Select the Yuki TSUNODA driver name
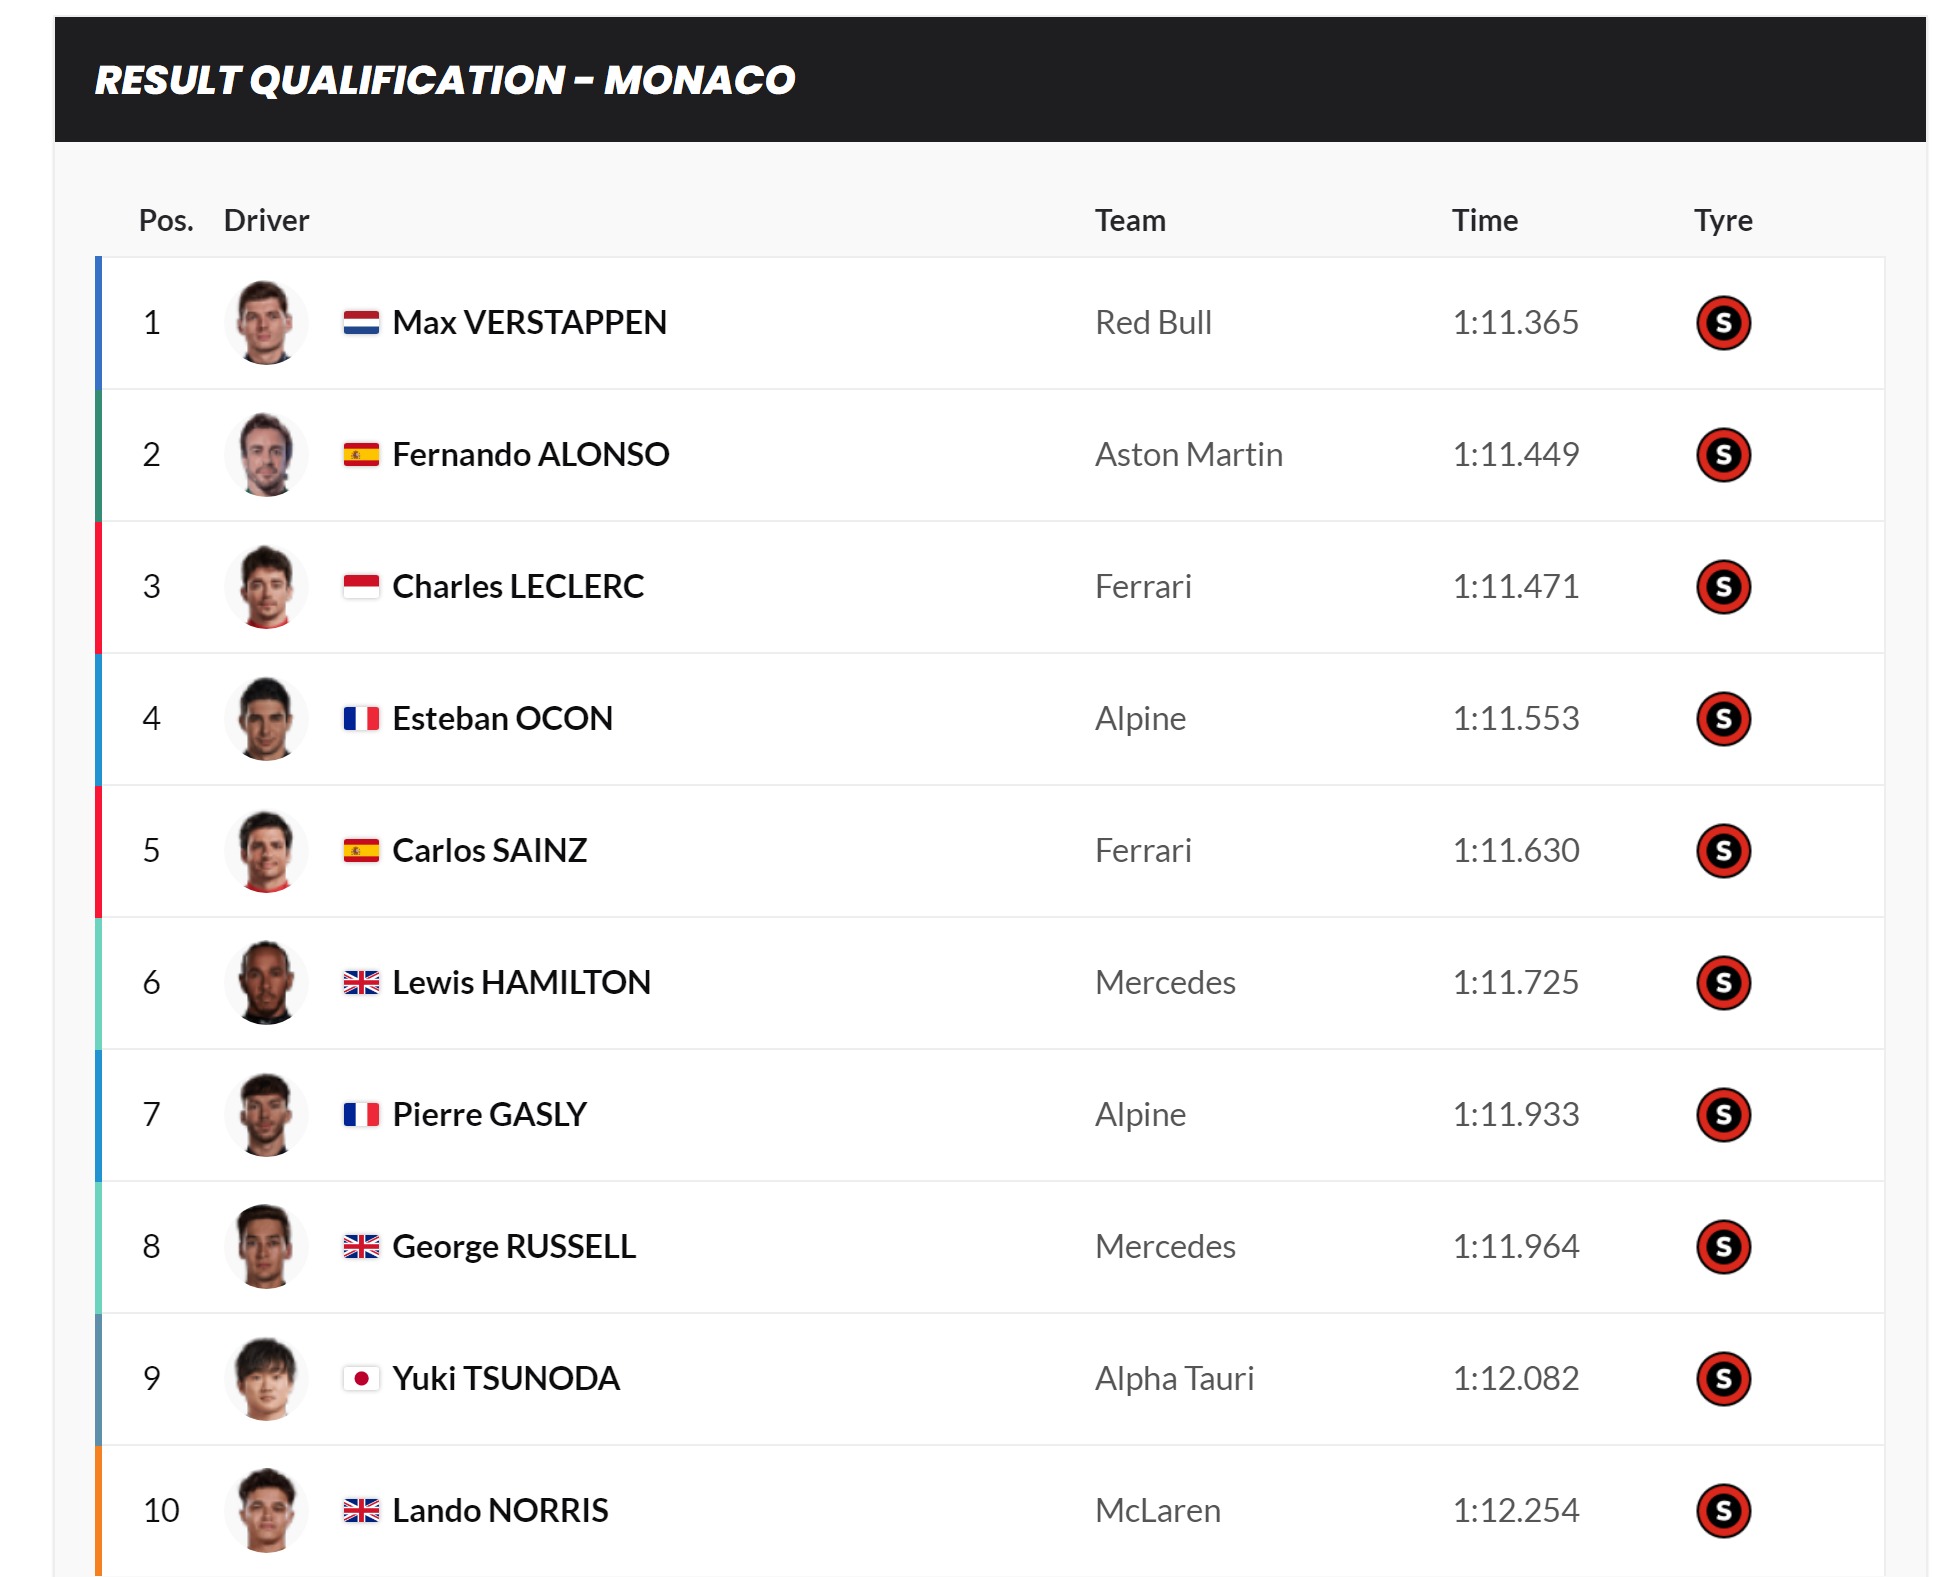 [506, 1378]
